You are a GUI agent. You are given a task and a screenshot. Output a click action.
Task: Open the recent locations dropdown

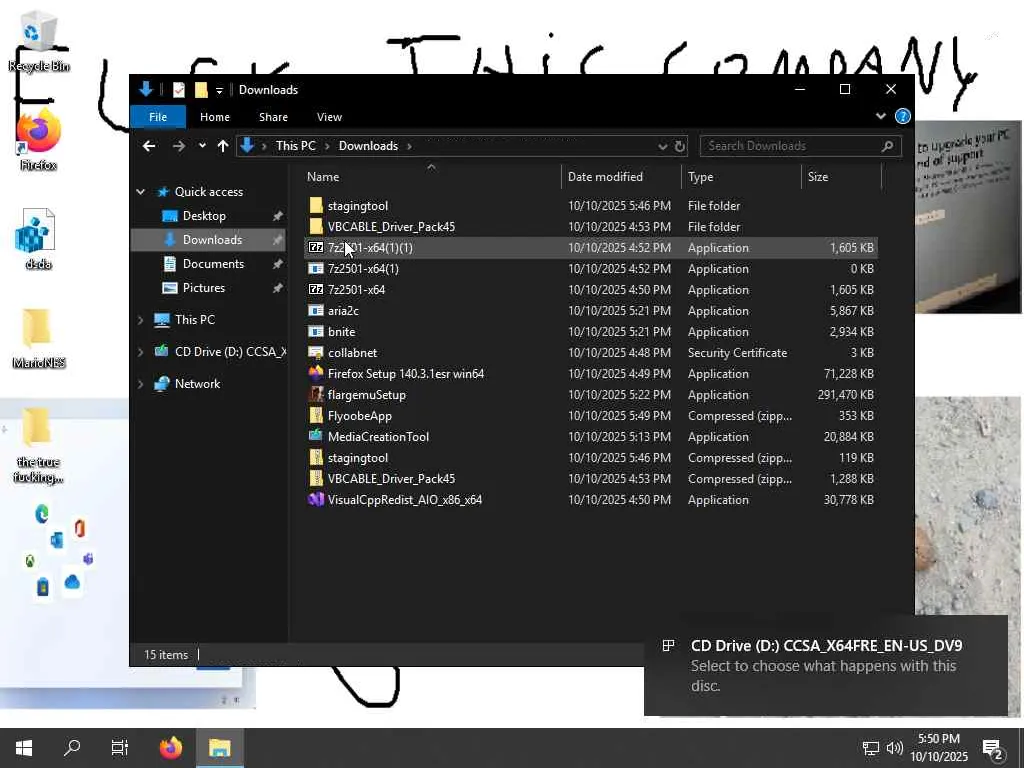pyautogui.click(x=202, y=146)
